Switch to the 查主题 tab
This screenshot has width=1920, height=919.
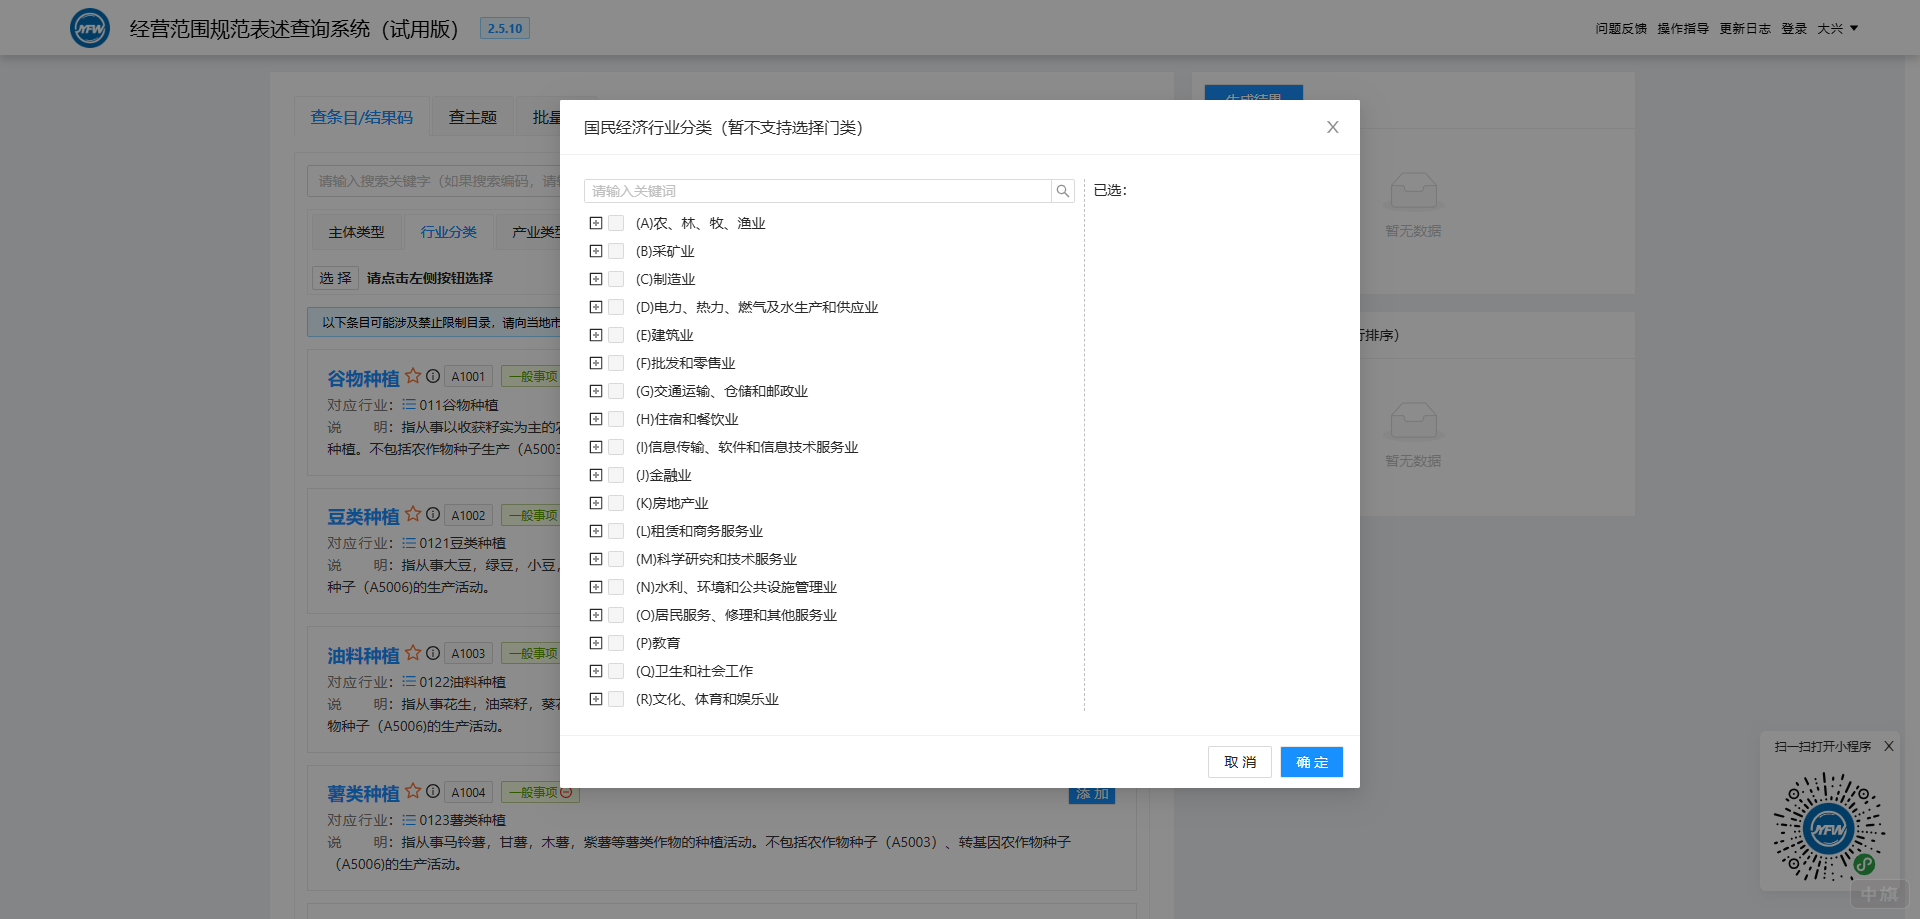[x=472, y=116]
